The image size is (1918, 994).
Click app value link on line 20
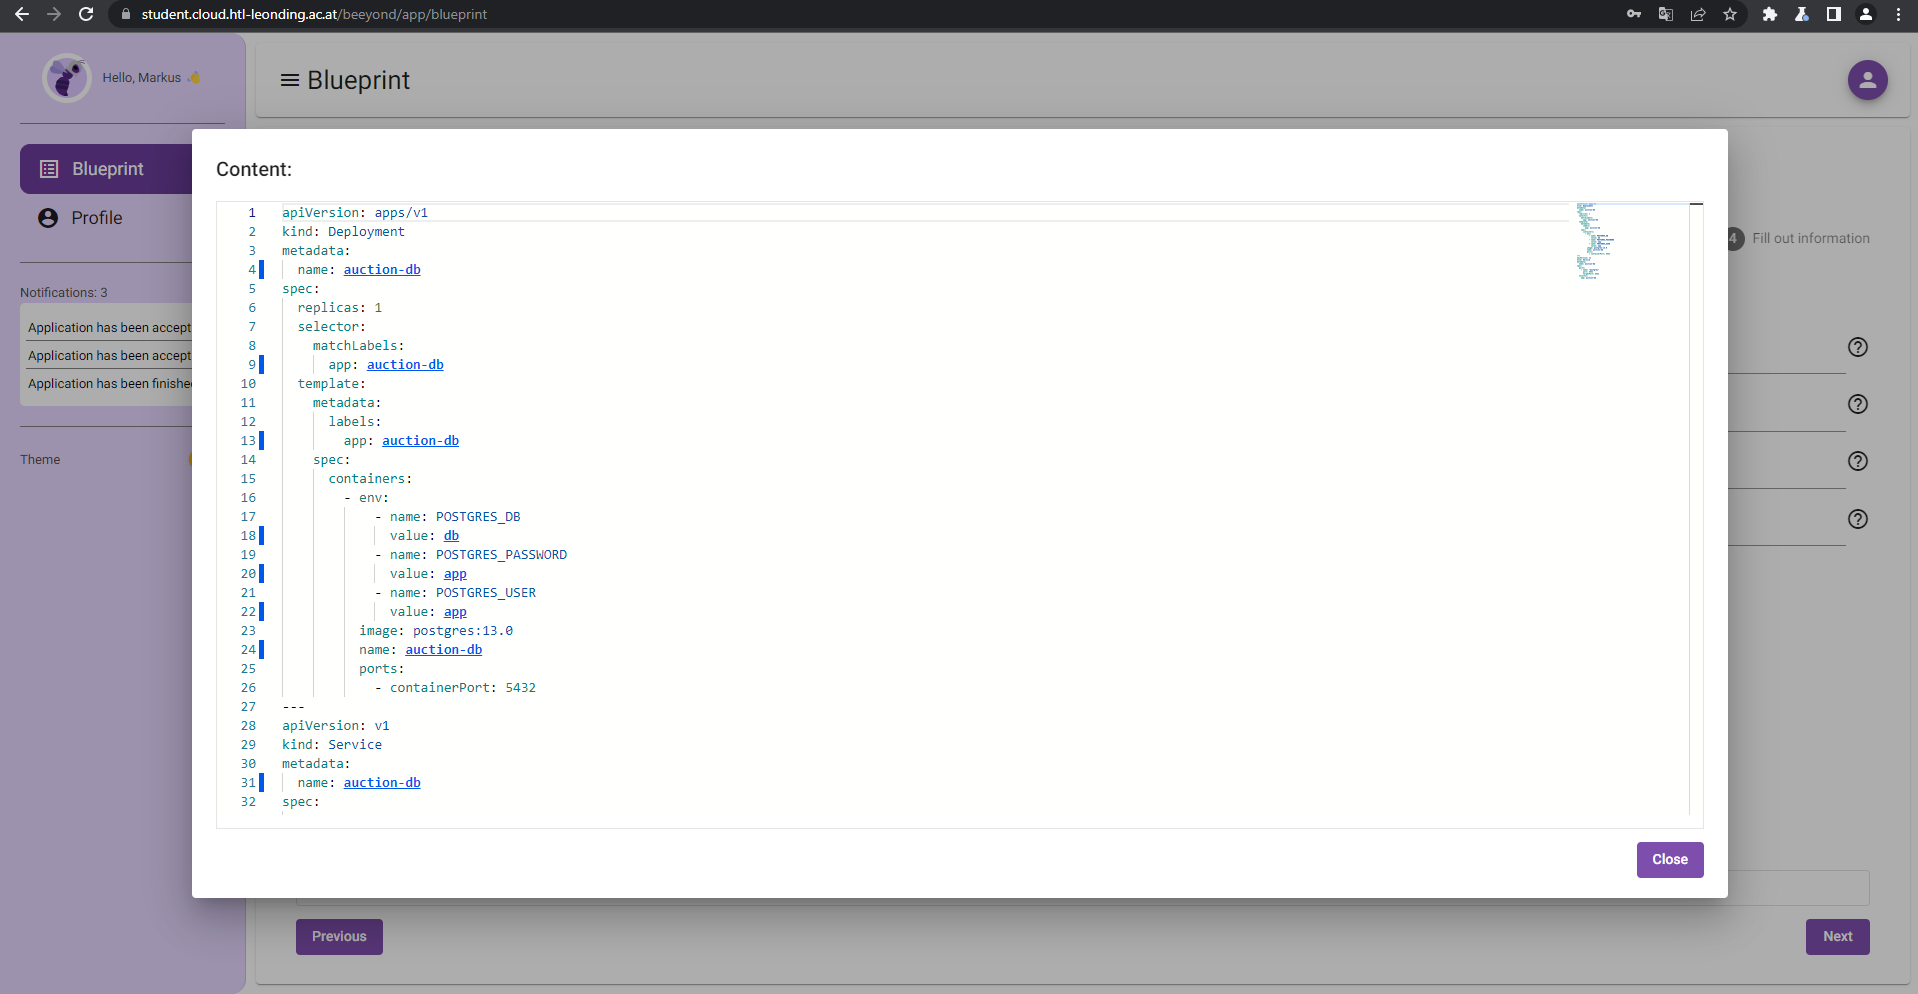(x=455, y=574)
